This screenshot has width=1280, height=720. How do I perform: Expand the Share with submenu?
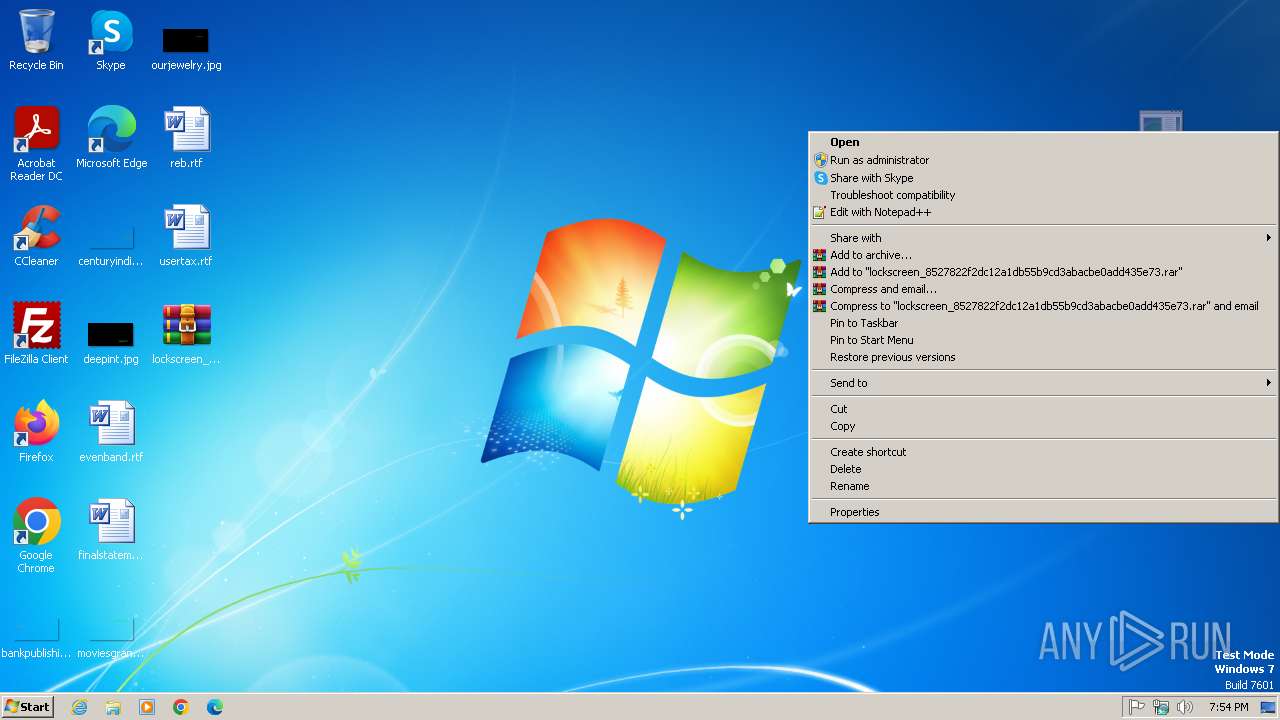coord(1043,238)
